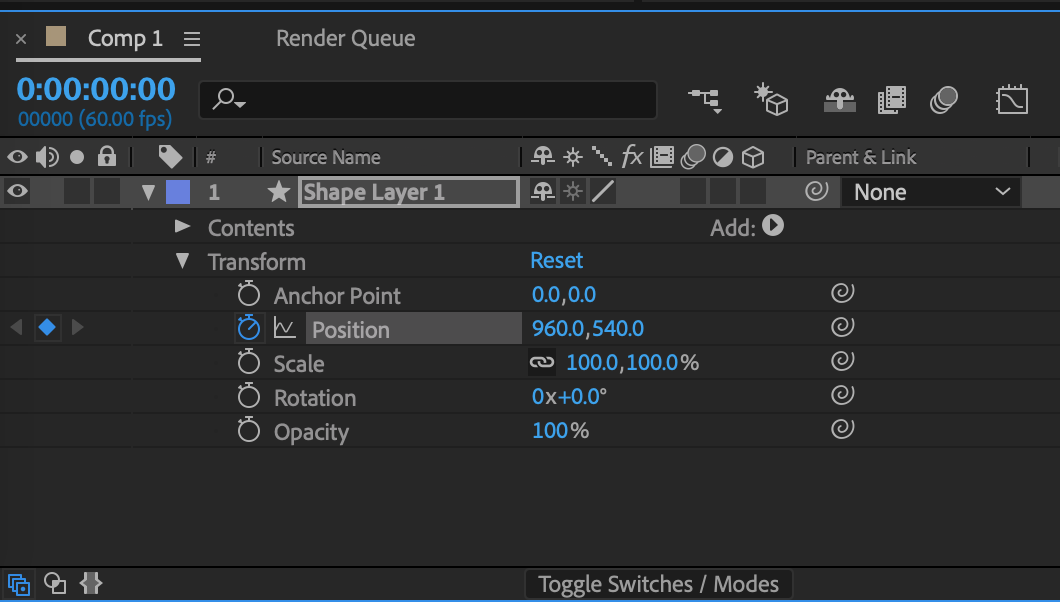Screen dimensions: 1060x602
Task: Open the Add shape contents menu
Action: click(x=773, y=226)
